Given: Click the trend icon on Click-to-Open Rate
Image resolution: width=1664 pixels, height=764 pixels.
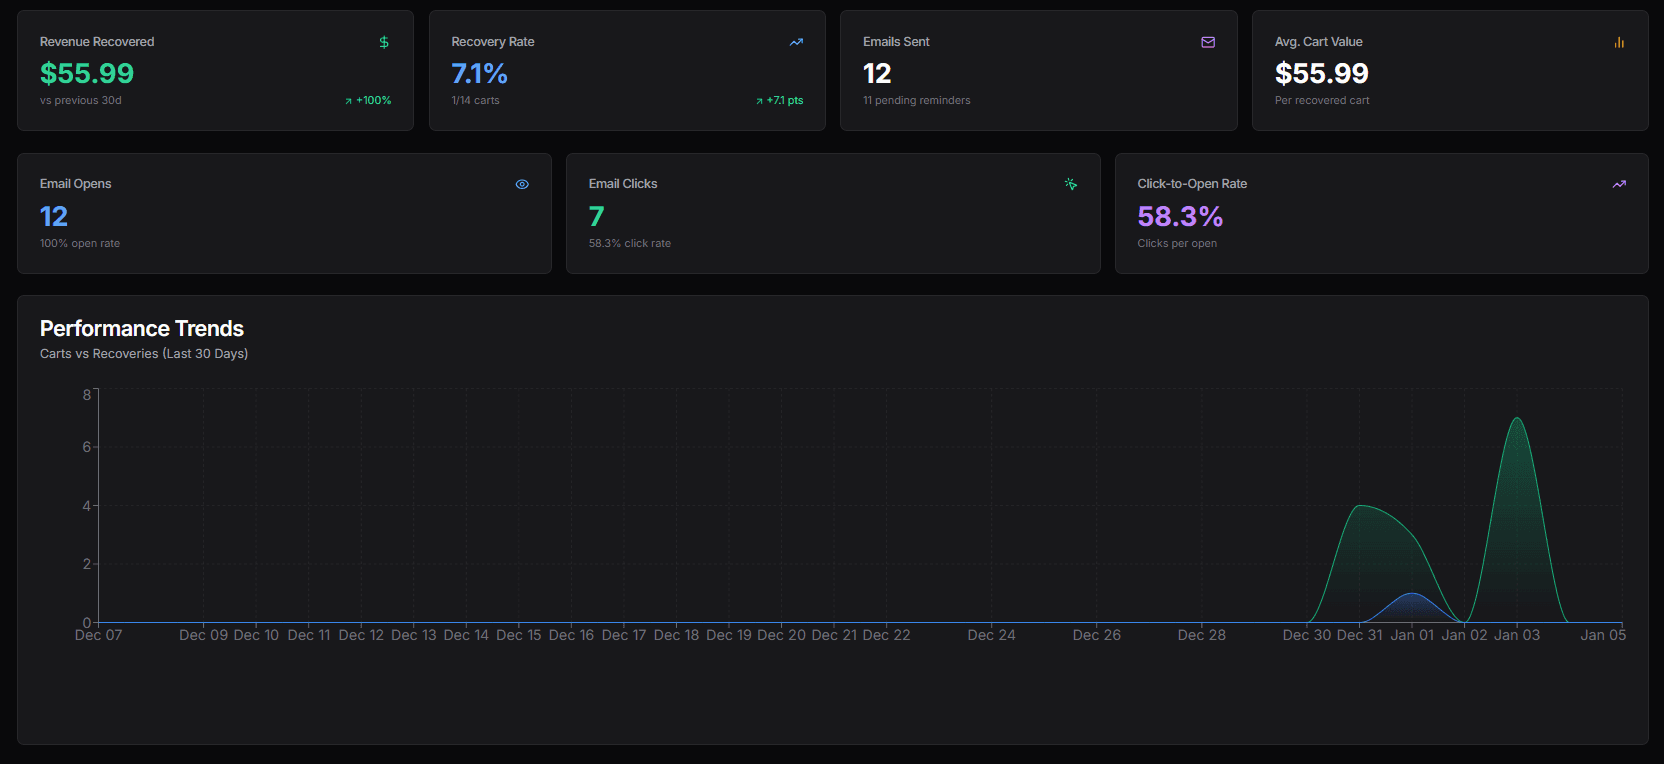Looking at the screenshot, I should (1619, 184).
